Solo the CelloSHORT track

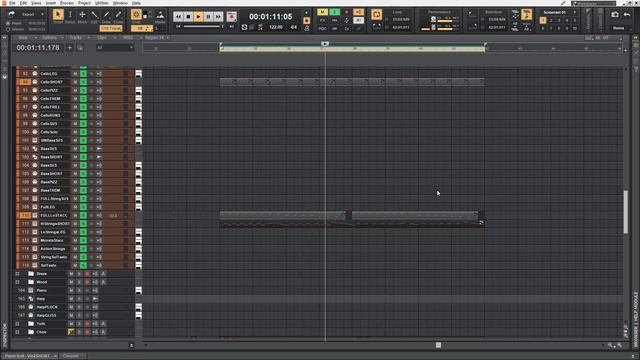coord(83,82)
